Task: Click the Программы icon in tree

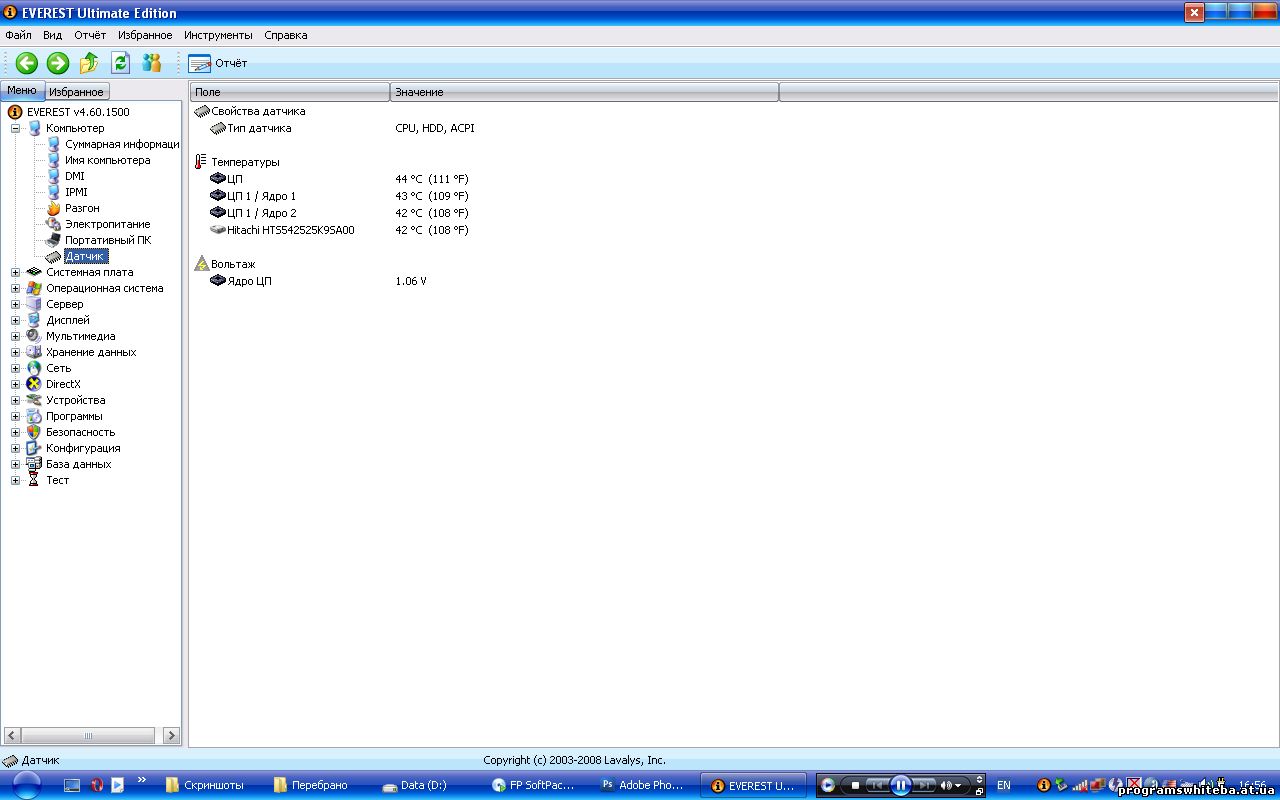Action: click(34, 416)
